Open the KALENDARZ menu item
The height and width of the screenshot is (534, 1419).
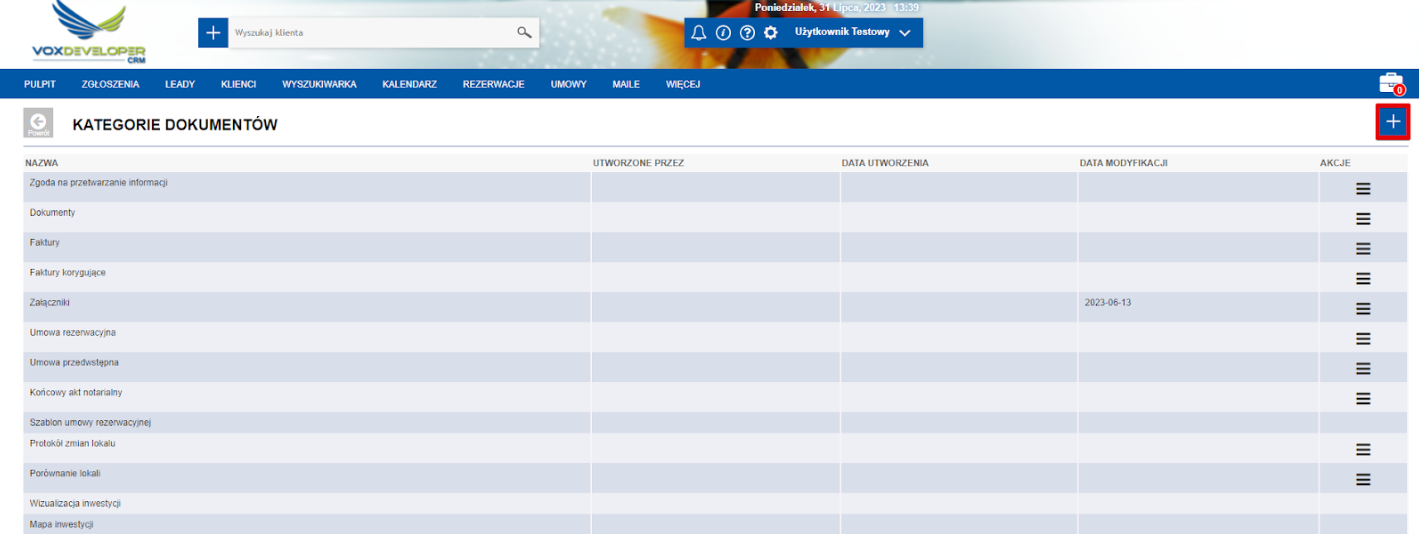(x=409, y=84)
